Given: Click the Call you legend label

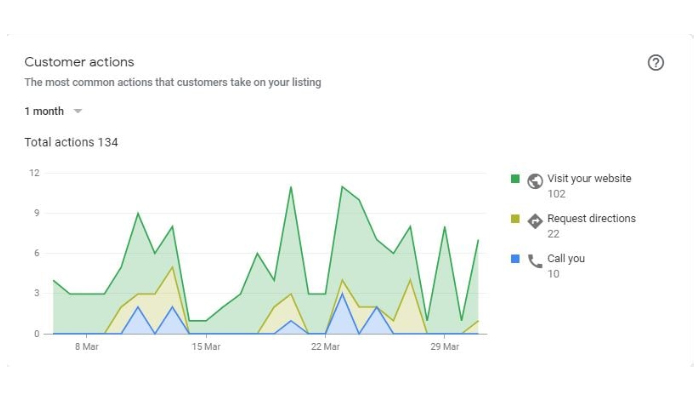Looking at the screenshot, I should pos(566,258).
